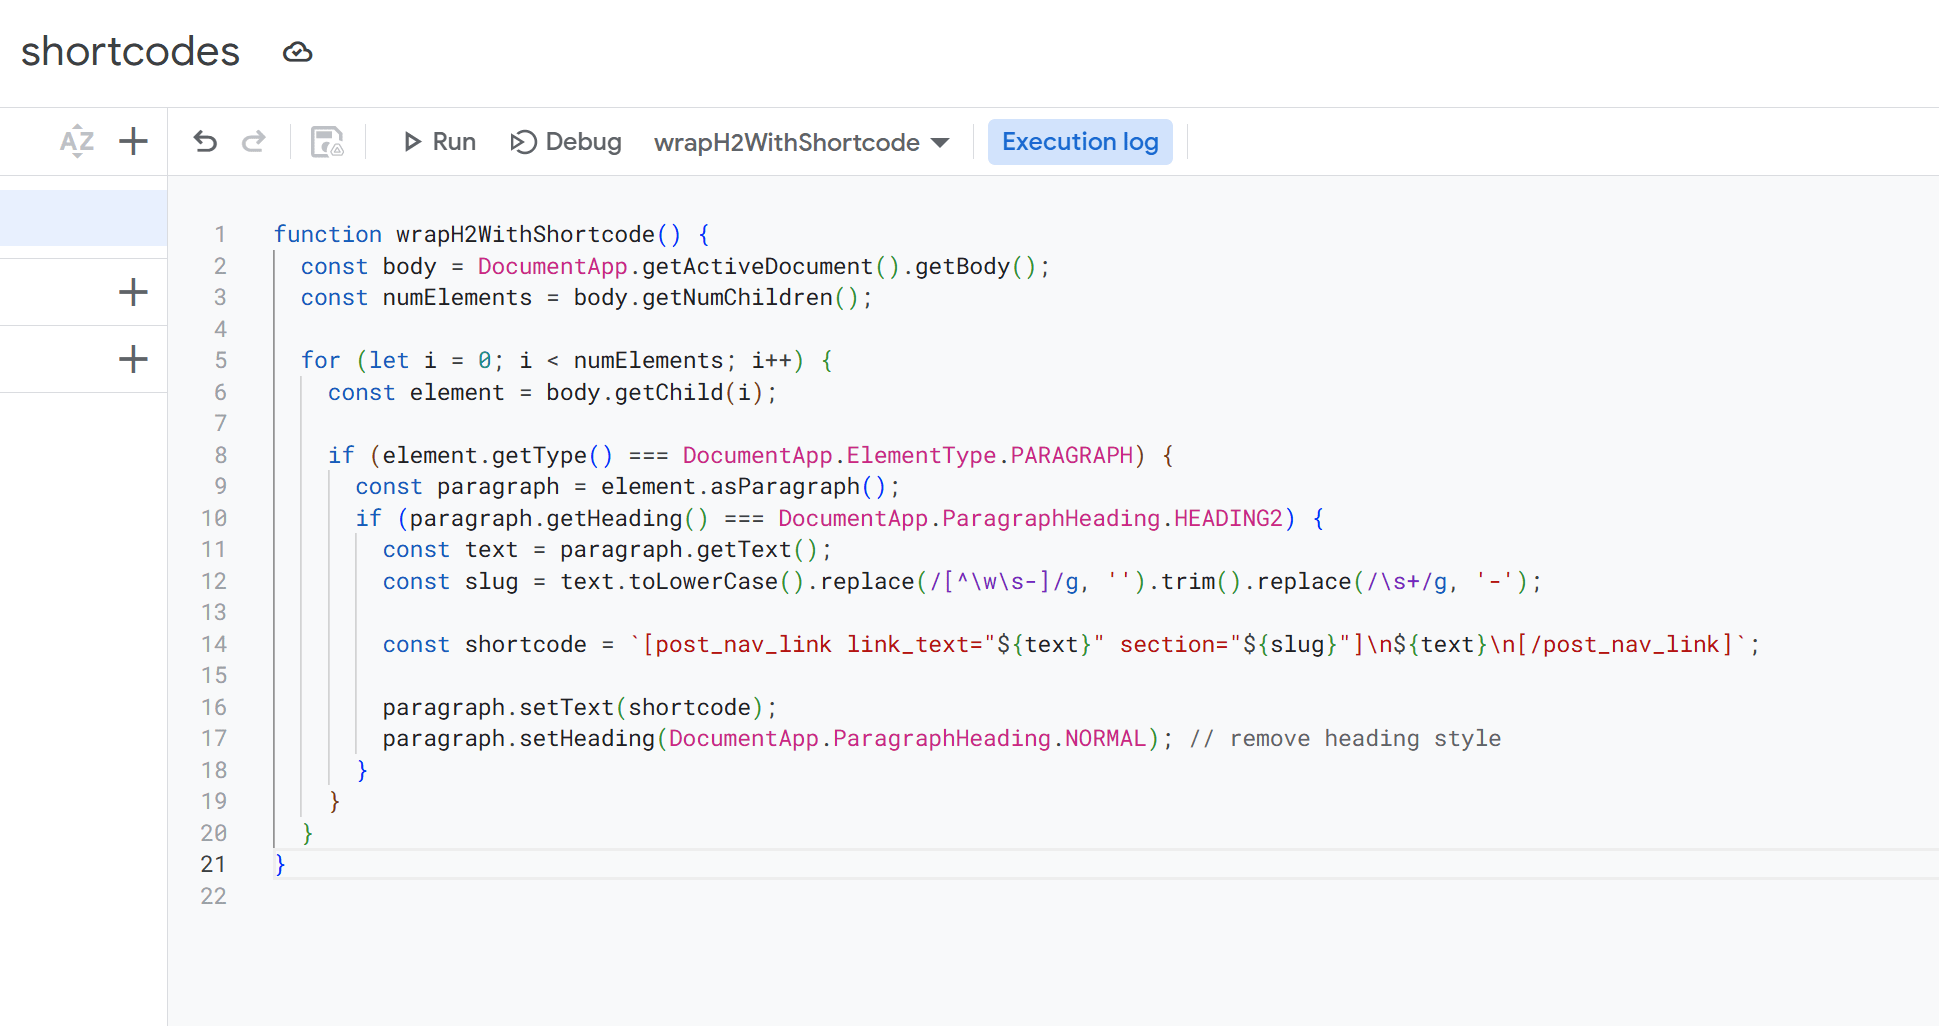Run the selected function
The width and height of the screenshot is (1939, 1026).
(x=439, y=142)
